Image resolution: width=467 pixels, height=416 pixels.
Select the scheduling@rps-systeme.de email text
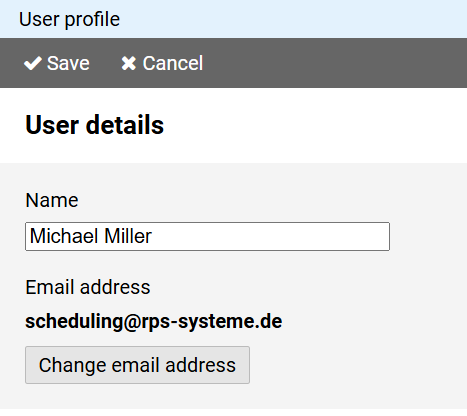click(x=154, y=322)
